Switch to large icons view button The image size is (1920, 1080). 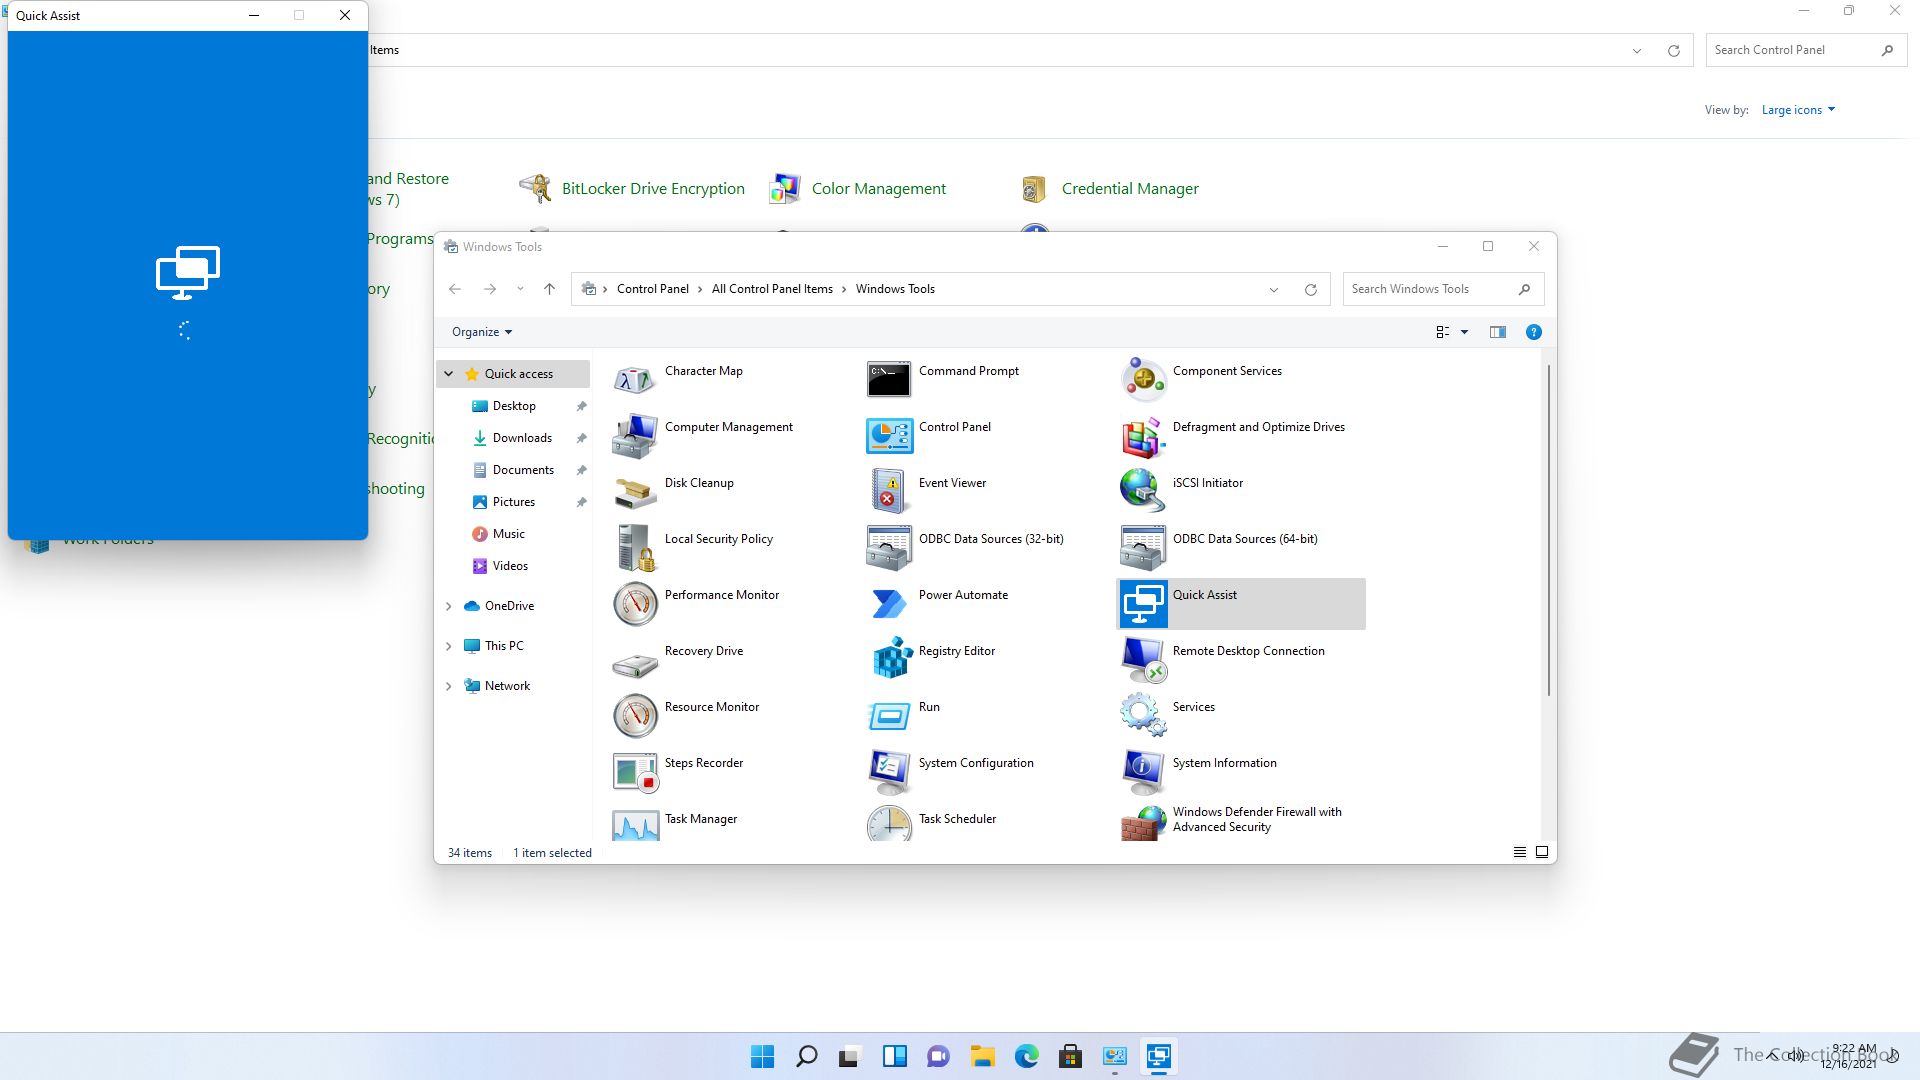pos(1542,852)
